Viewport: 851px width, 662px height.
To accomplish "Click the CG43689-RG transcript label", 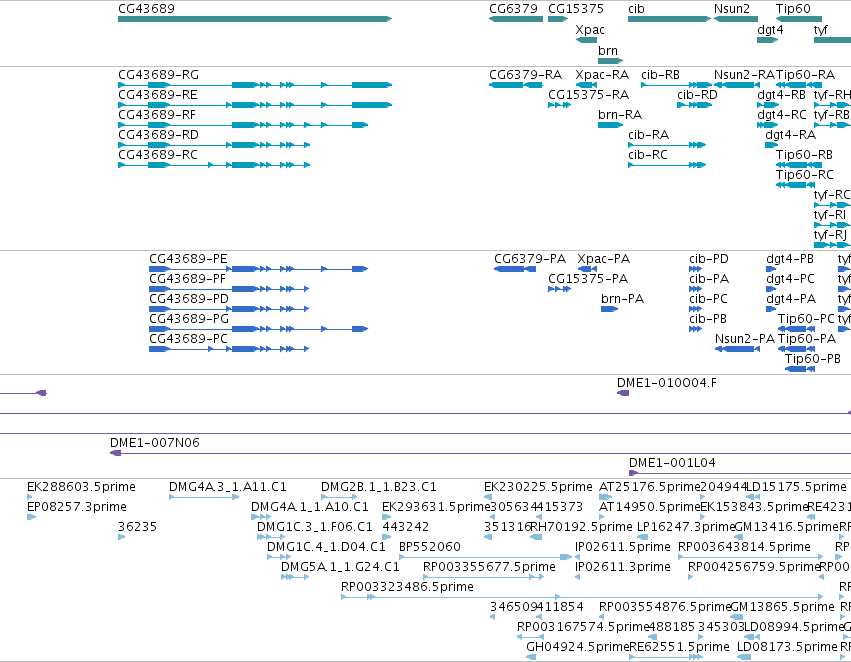I will pyautogui.click(x=158, y=75).
